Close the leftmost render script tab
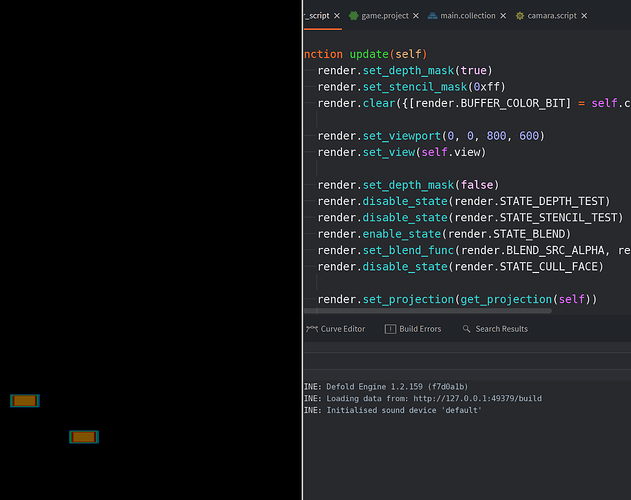The height and width of the screenshot is (500, 631). pos(337,16)
